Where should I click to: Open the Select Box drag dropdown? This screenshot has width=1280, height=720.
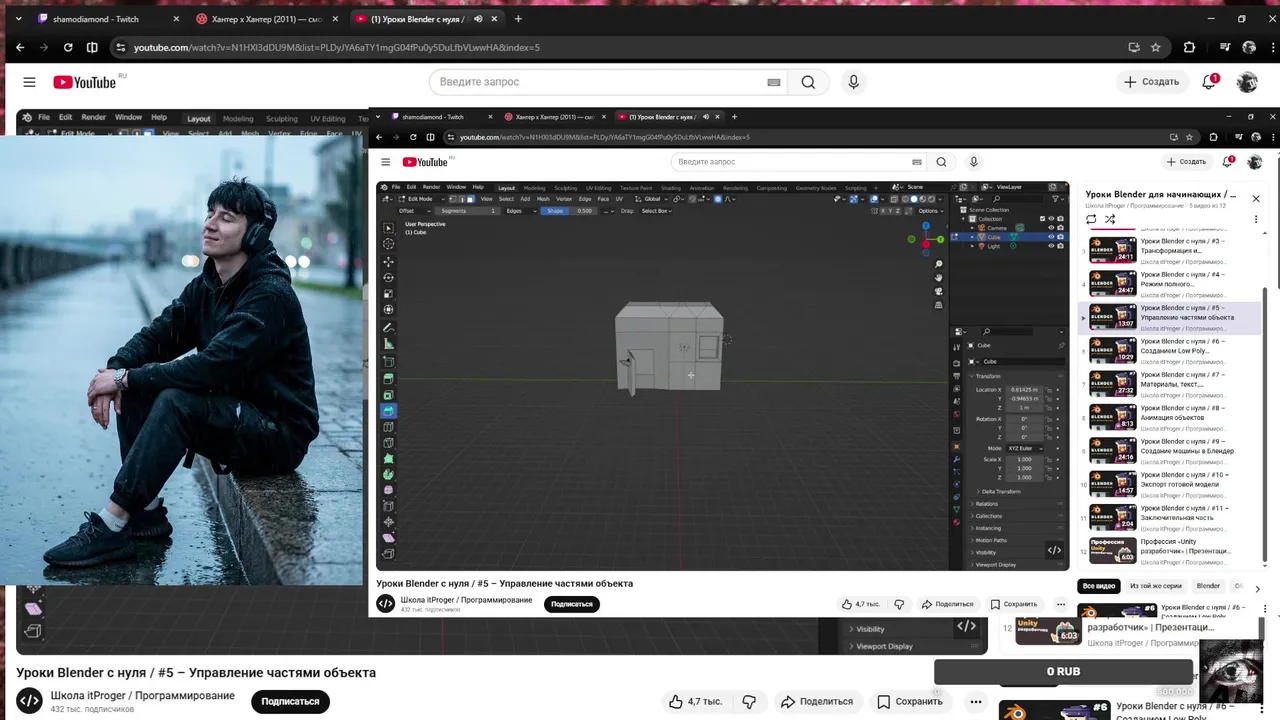click(x=656, y=211)
